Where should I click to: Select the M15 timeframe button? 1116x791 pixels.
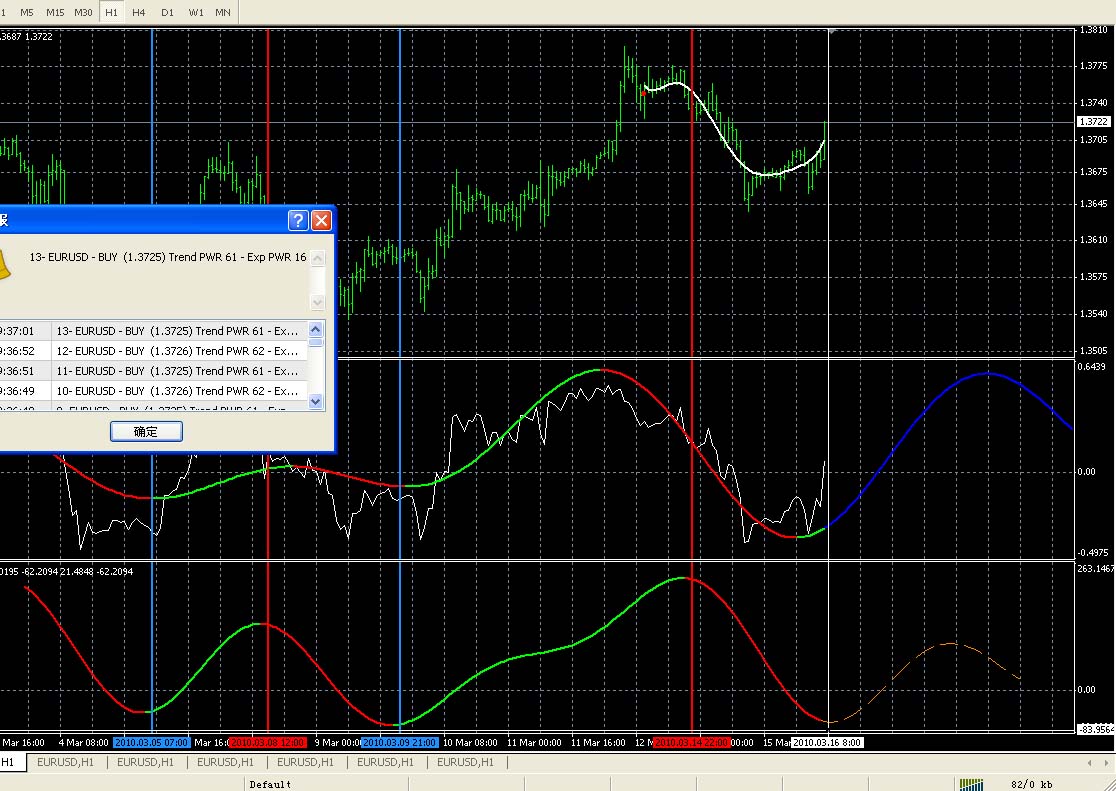pyautogui.click(x=55, y=12)
